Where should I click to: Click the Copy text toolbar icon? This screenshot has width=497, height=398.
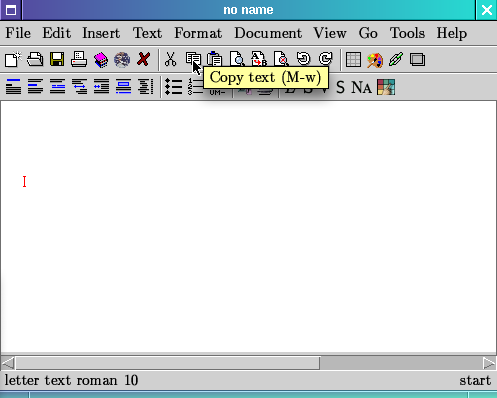point(193,59)
